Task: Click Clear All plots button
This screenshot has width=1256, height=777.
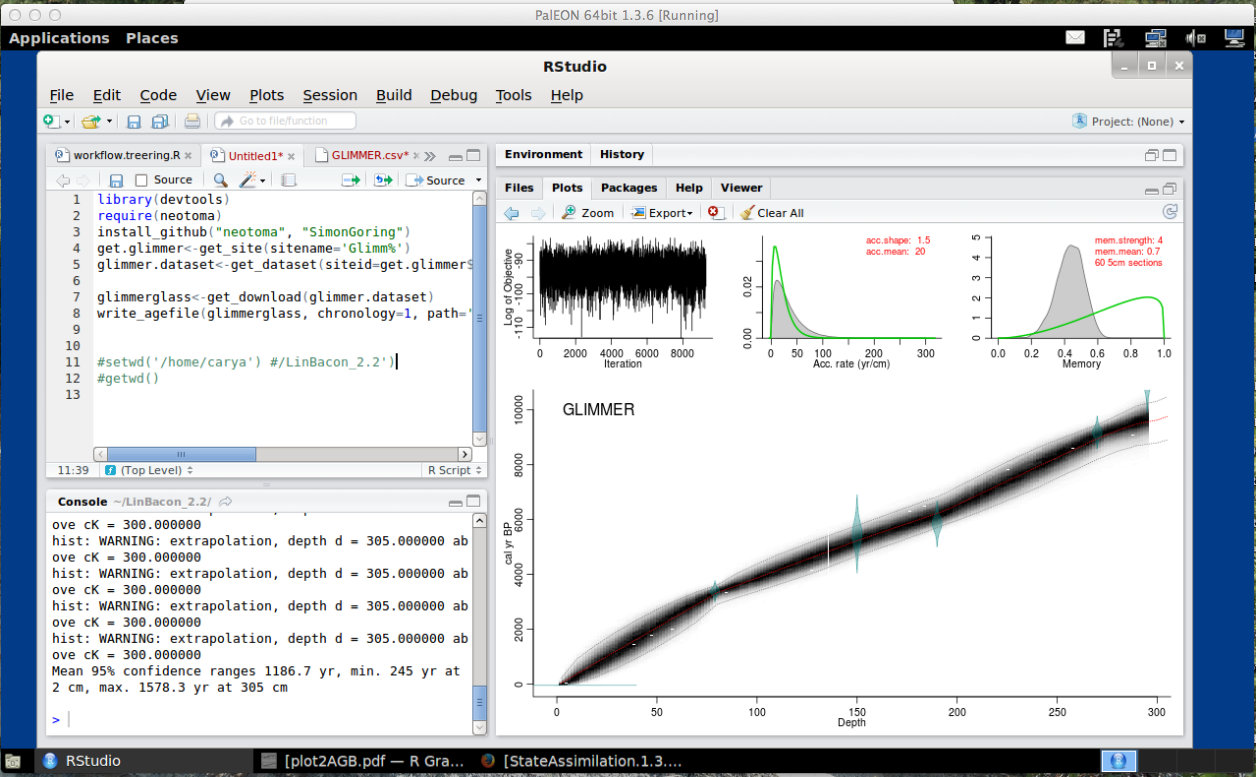Action: click(771, 213)
